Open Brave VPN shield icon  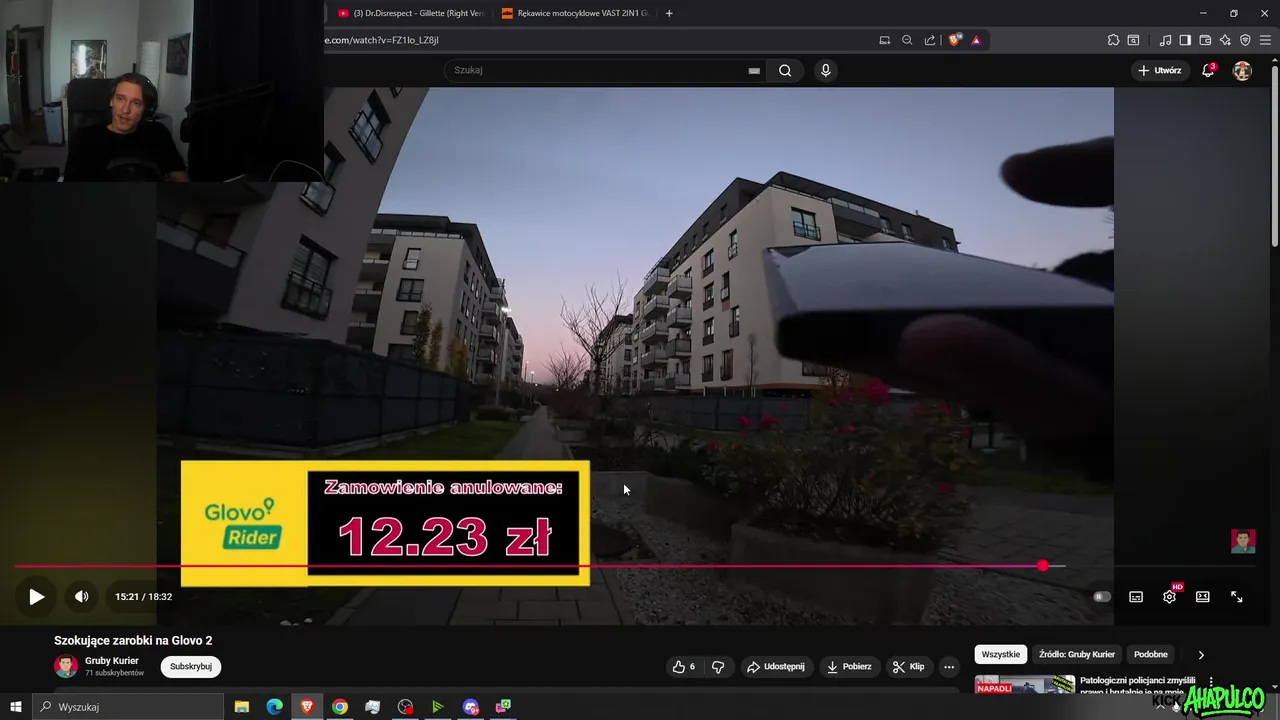[x=1245, y=40]
